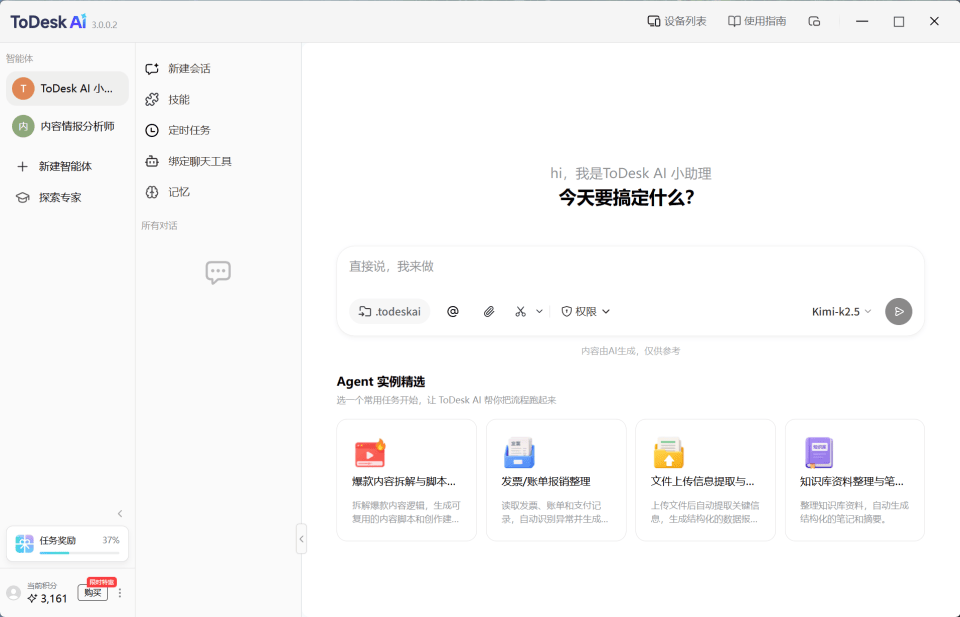Open the vertical three-dot menu beside 购买
The height and width of the screenshot is (617, 960).
120,593
